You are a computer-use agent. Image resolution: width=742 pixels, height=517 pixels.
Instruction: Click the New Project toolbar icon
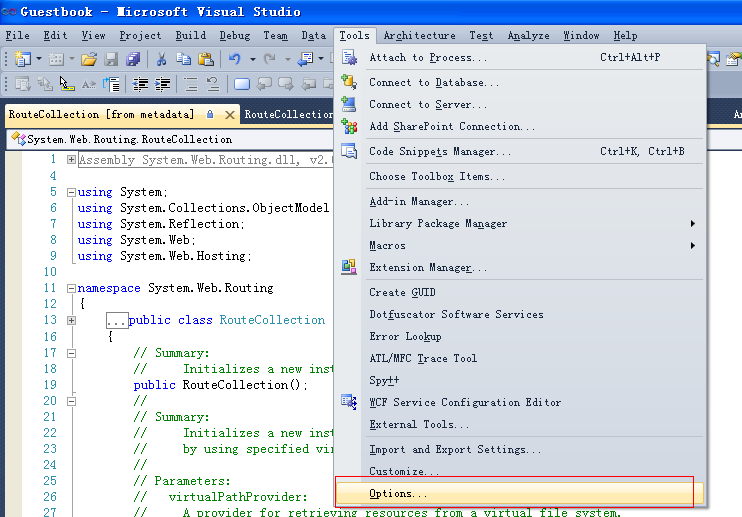23,59
